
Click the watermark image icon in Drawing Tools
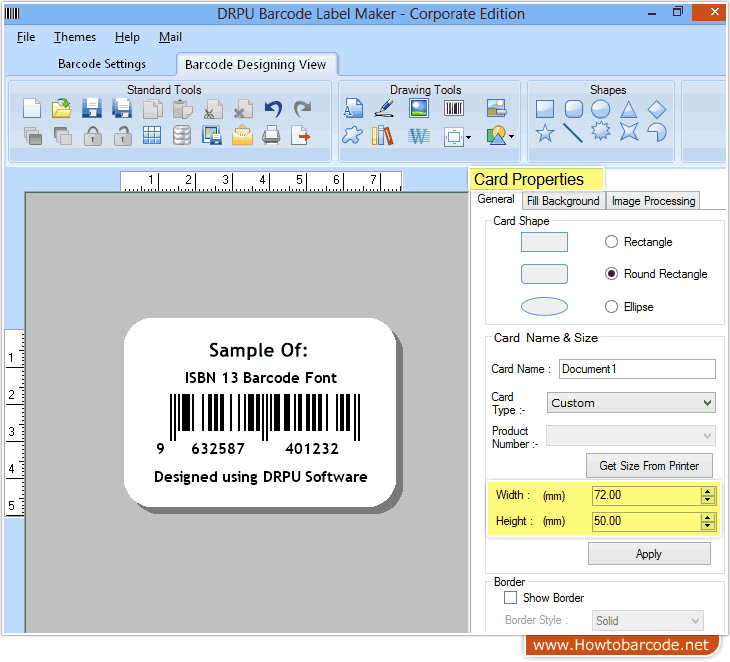(x=496, y=108)
